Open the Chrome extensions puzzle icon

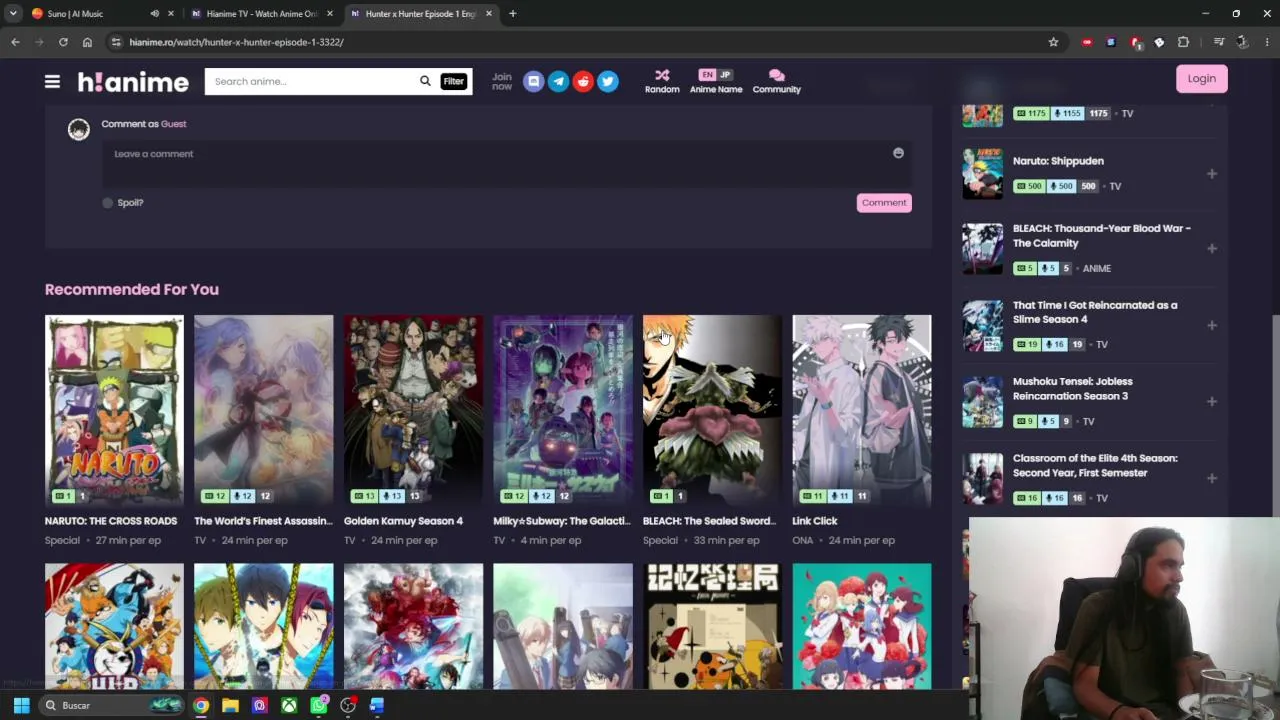[1183, 42]
